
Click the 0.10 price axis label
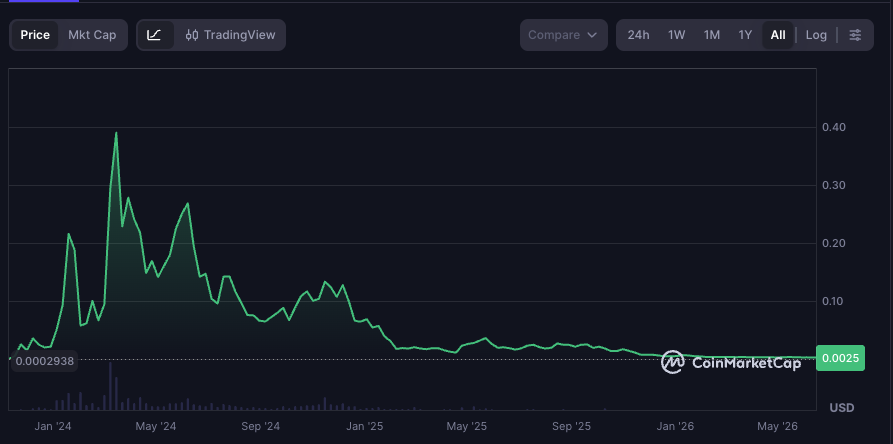(834, 301)
